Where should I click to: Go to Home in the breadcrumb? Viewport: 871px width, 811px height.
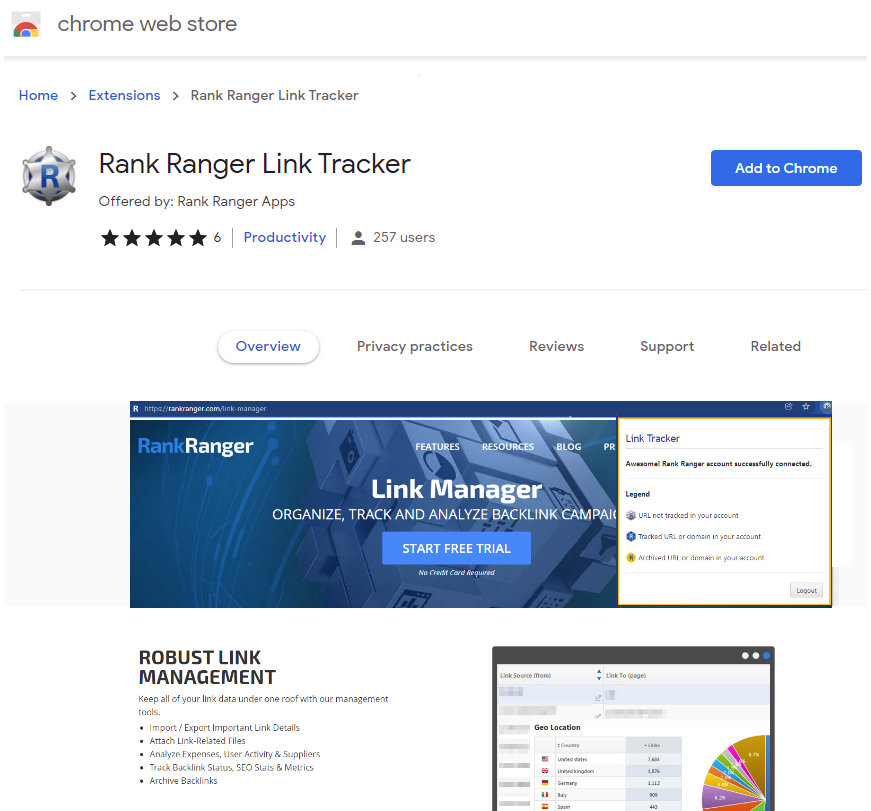(x=38, y=96)
